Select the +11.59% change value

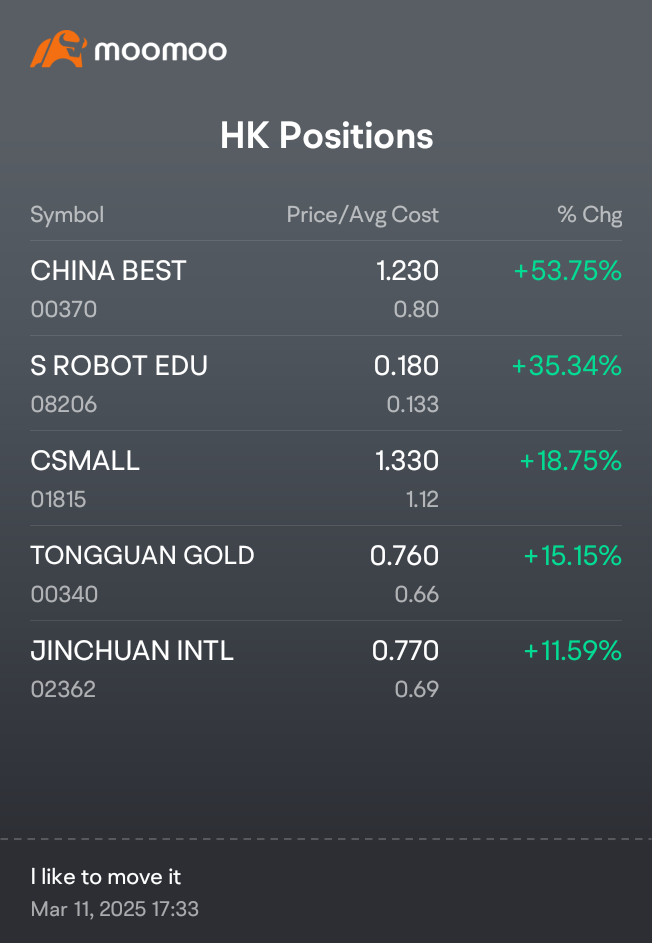pyautogui.click(x=573, y=651)
